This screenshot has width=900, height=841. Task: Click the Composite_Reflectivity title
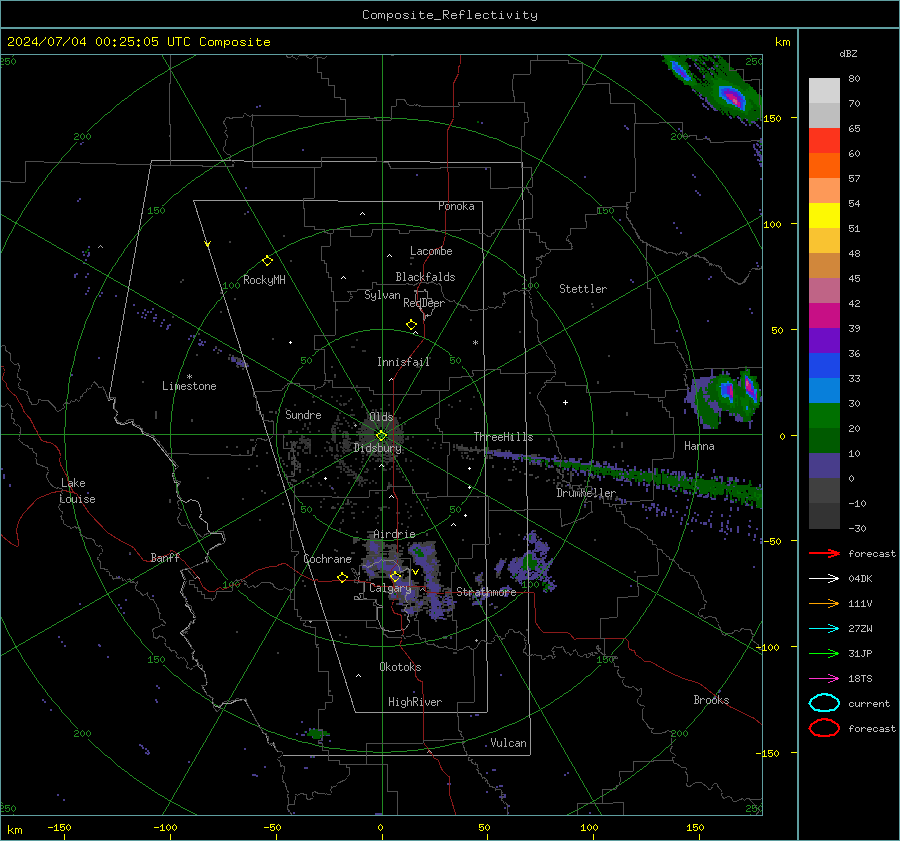(450, 15)
